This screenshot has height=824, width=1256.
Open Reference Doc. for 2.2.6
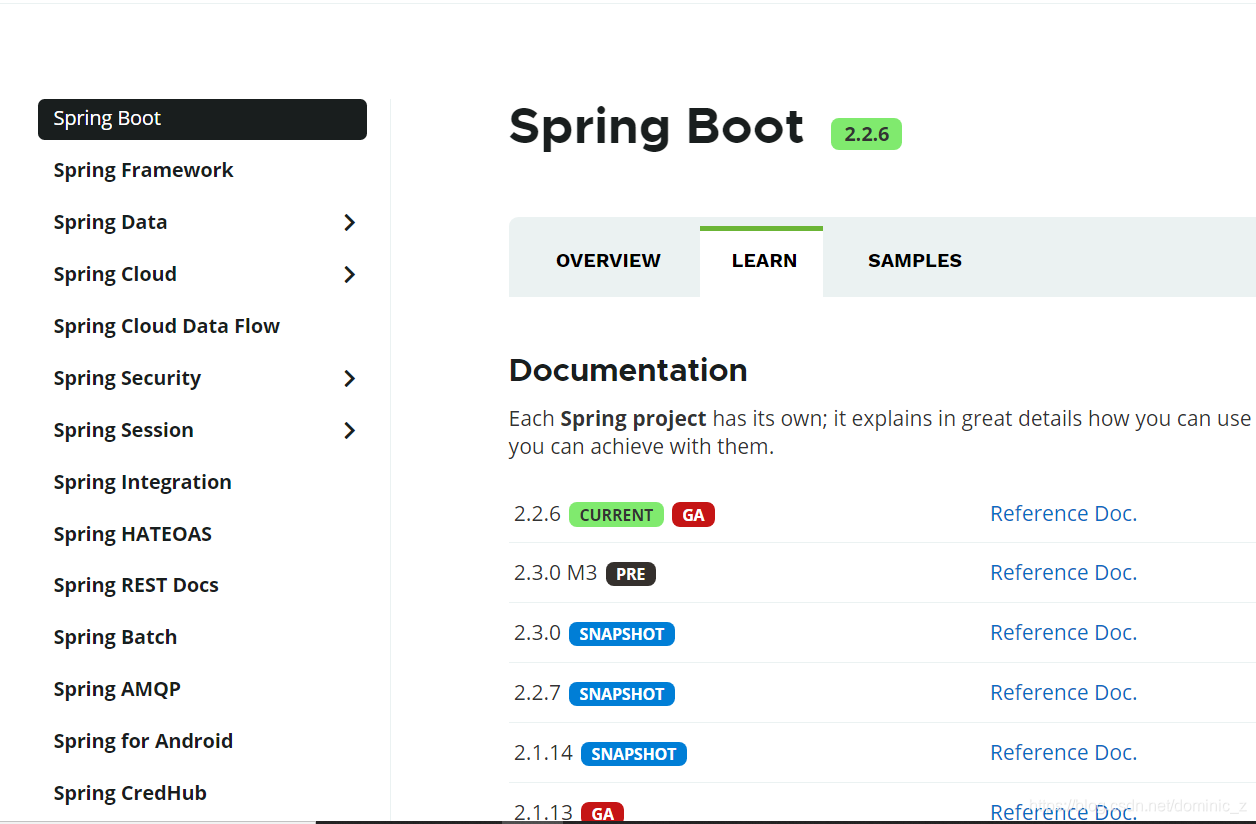pos(1063,513)
